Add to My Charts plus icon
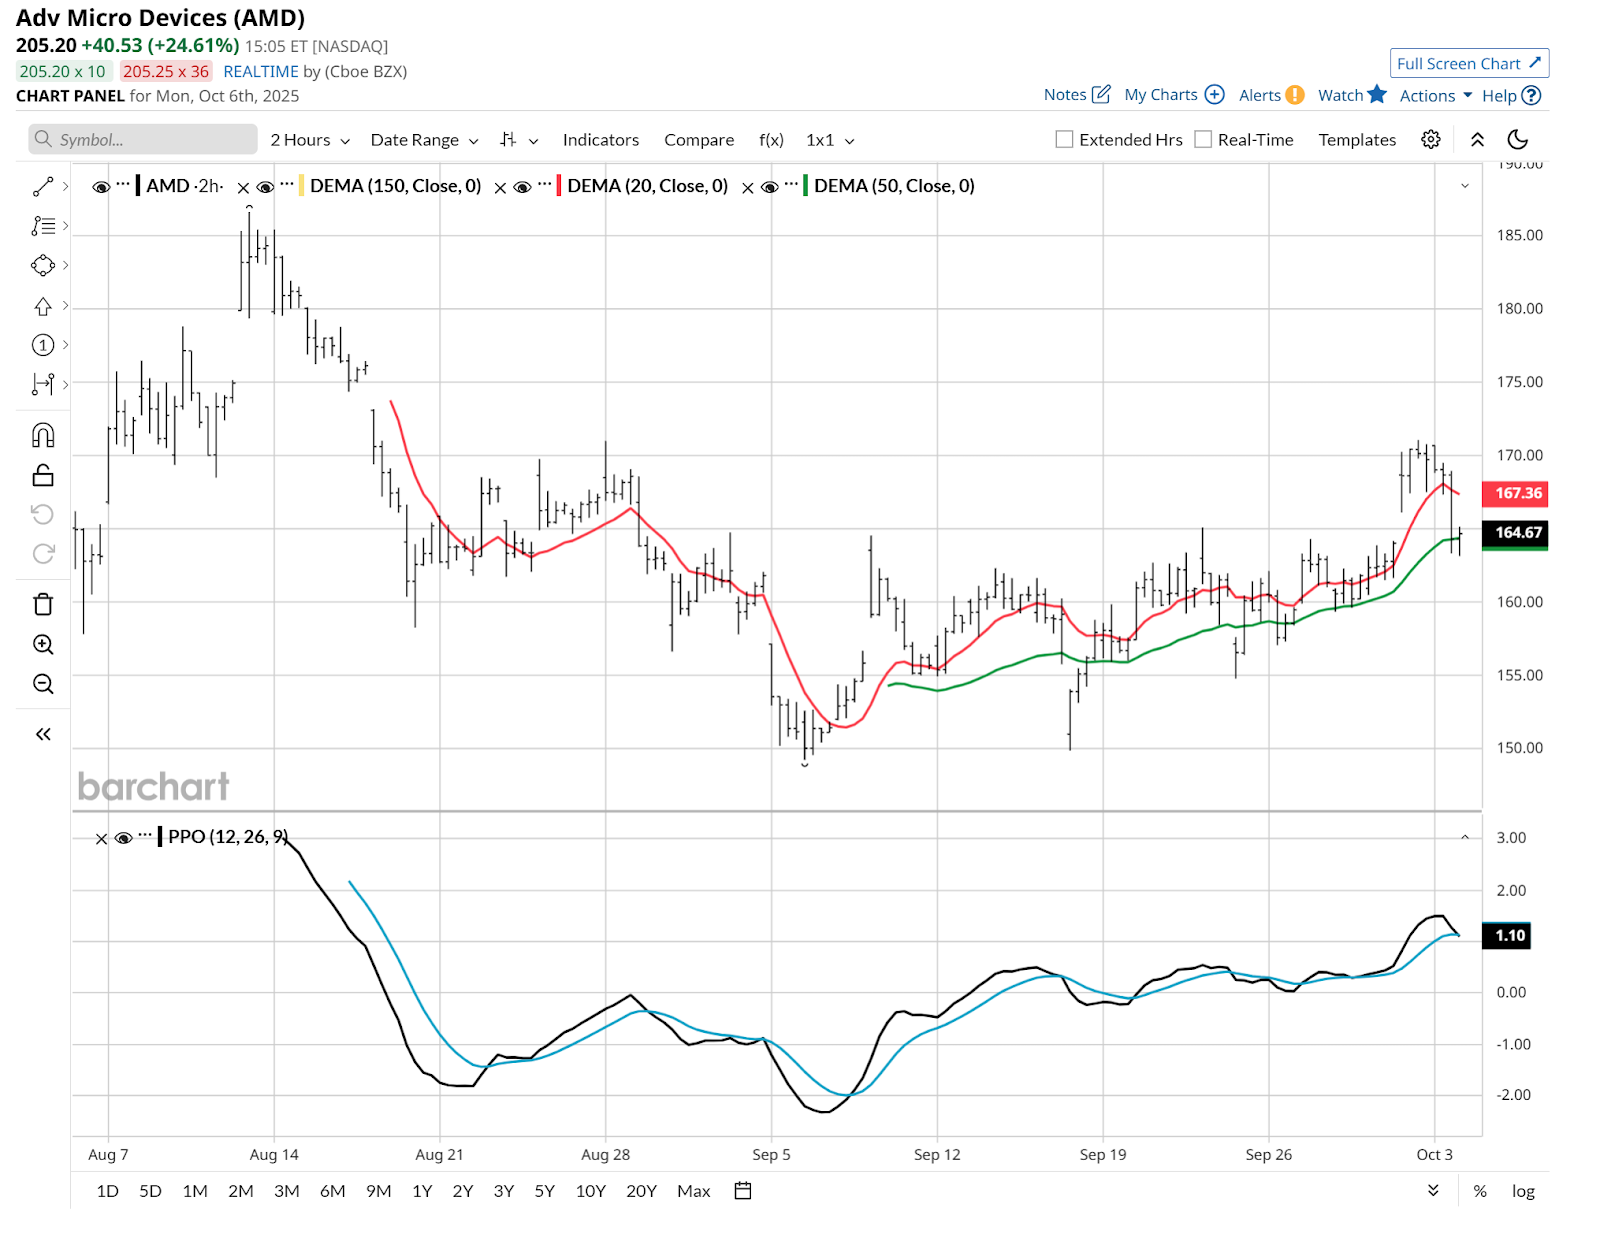The height and width of the screenshot is (1245, 1600). click(x=1215, y=94)
